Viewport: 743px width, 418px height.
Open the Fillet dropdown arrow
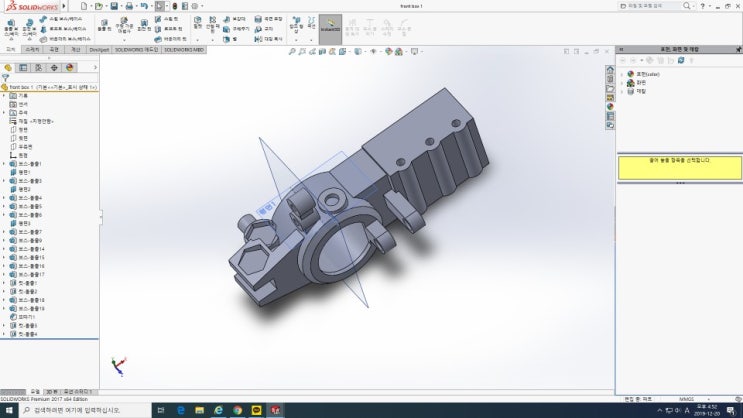(198, 40)
